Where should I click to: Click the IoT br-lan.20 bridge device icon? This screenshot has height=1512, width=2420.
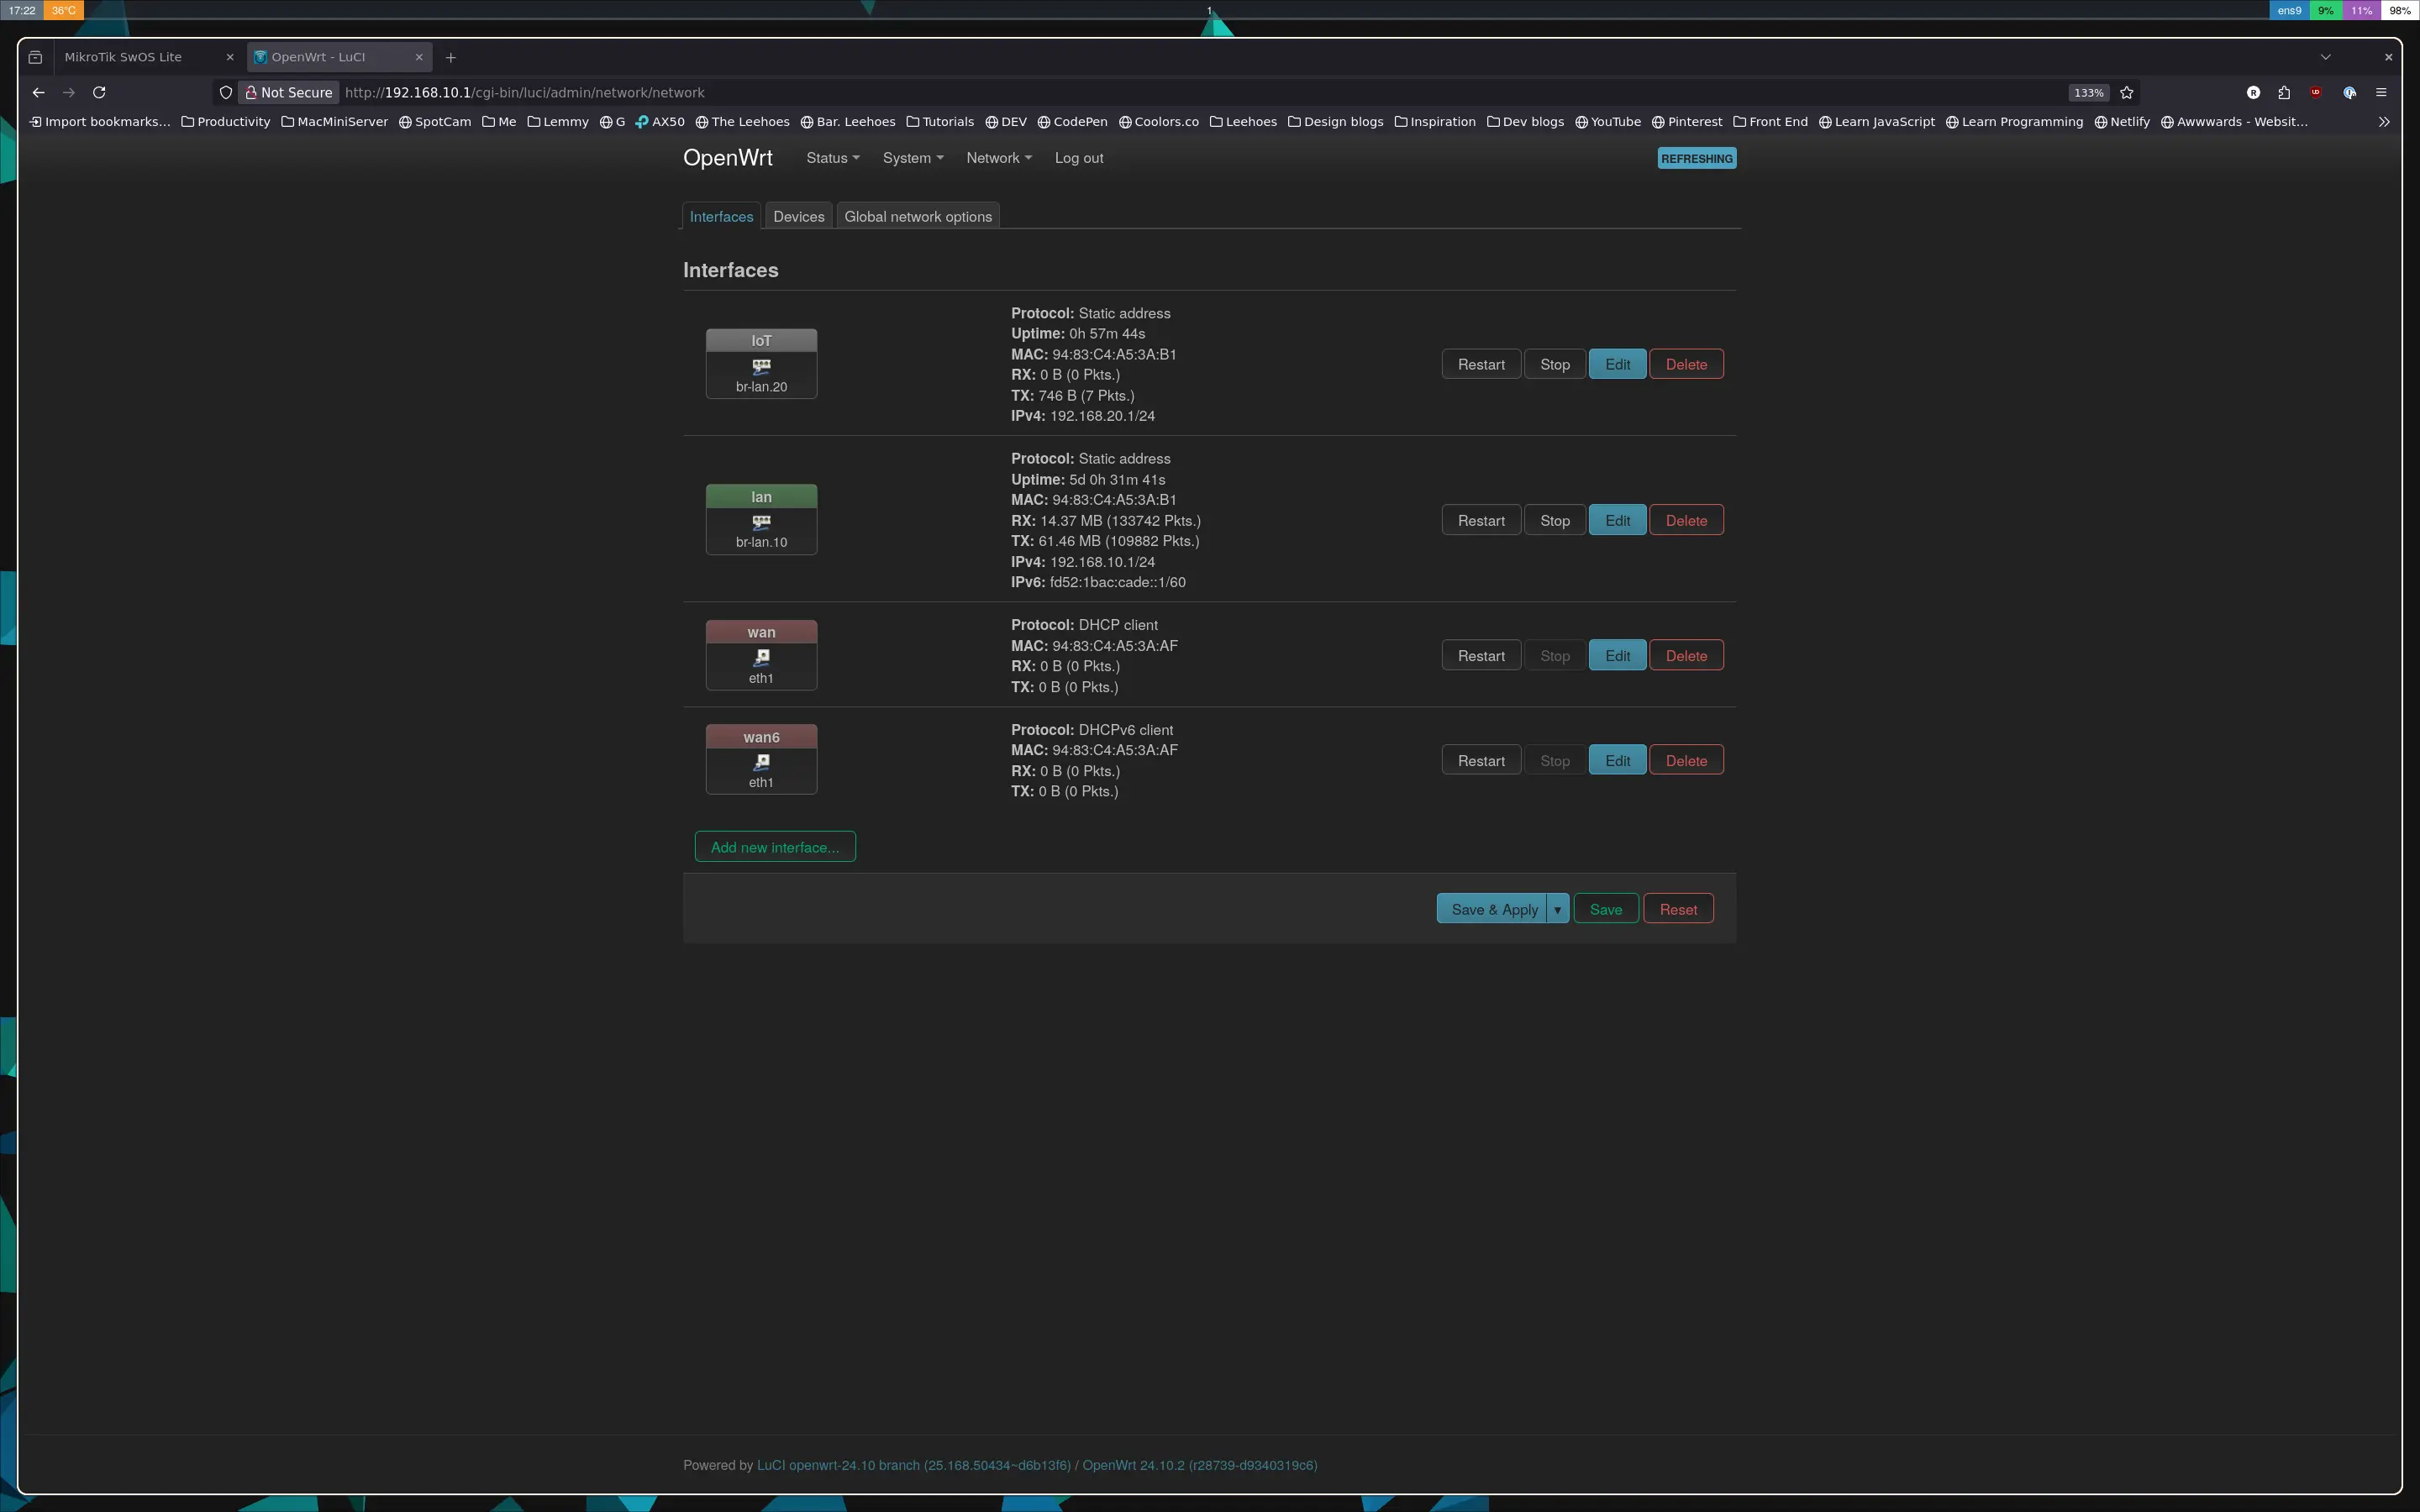pyautogui.click(x=761, y=366)
